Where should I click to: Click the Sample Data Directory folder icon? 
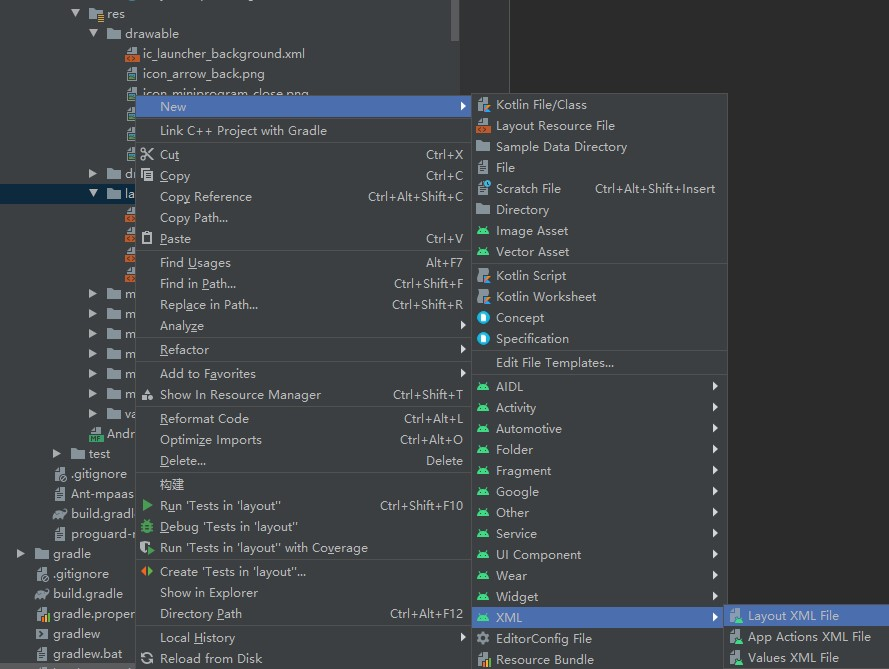(484, 146)
